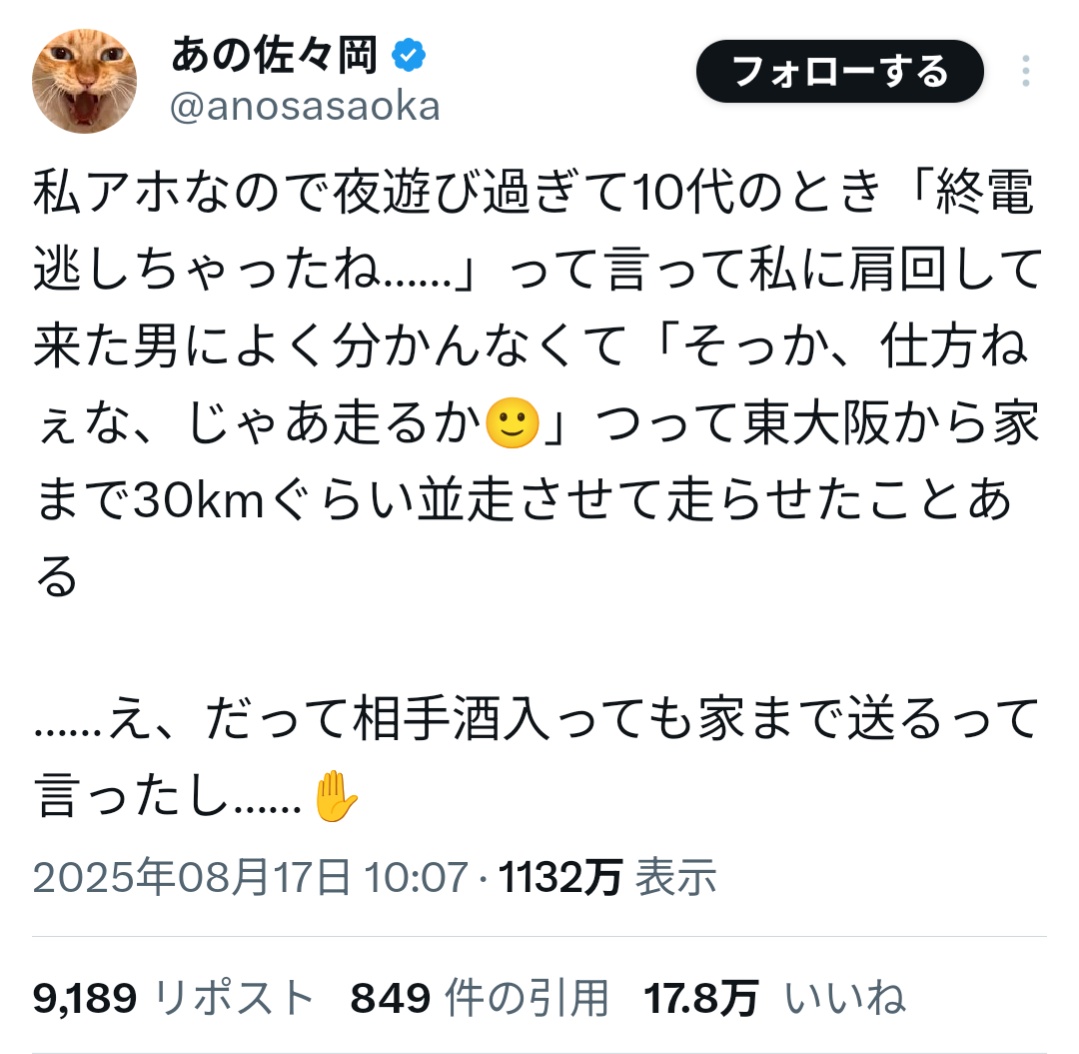Open the three-dot more options menu
The height and width of the screenshot is (1054, 1079).
point(1025,72)
